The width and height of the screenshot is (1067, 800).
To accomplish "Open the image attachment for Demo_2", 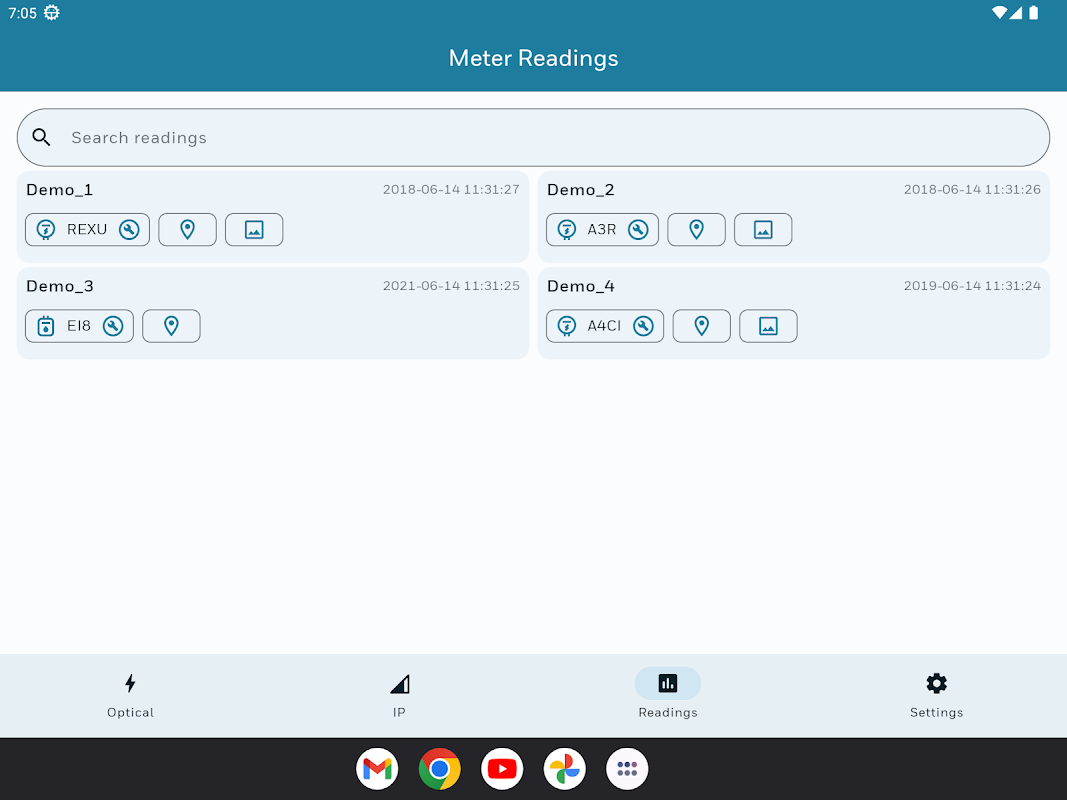I will tap(763, 229).
